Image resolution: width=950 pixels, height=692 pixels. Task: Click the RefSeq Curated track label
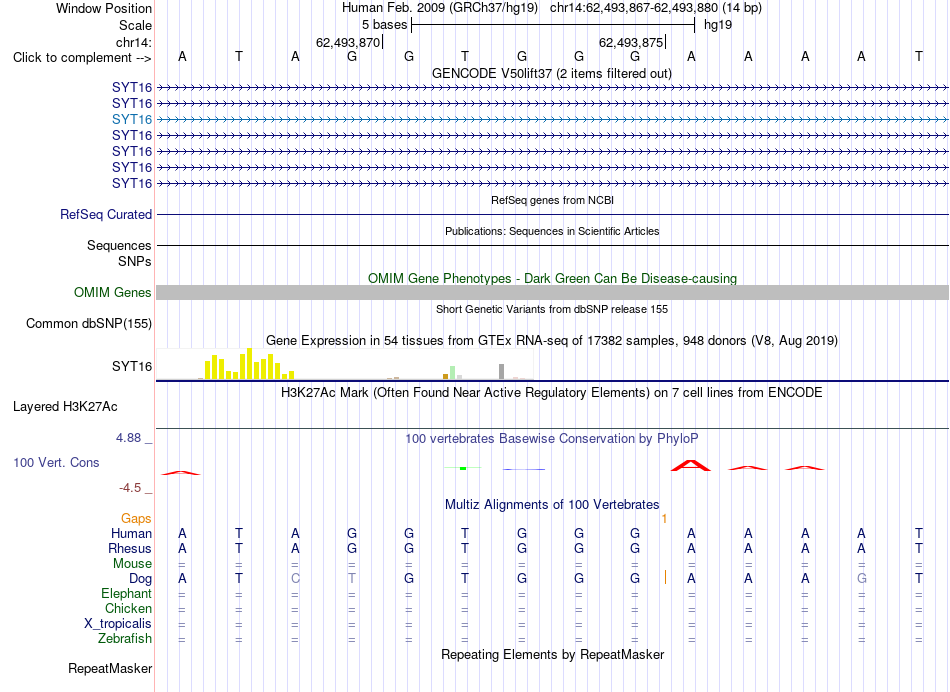point(106,215)
